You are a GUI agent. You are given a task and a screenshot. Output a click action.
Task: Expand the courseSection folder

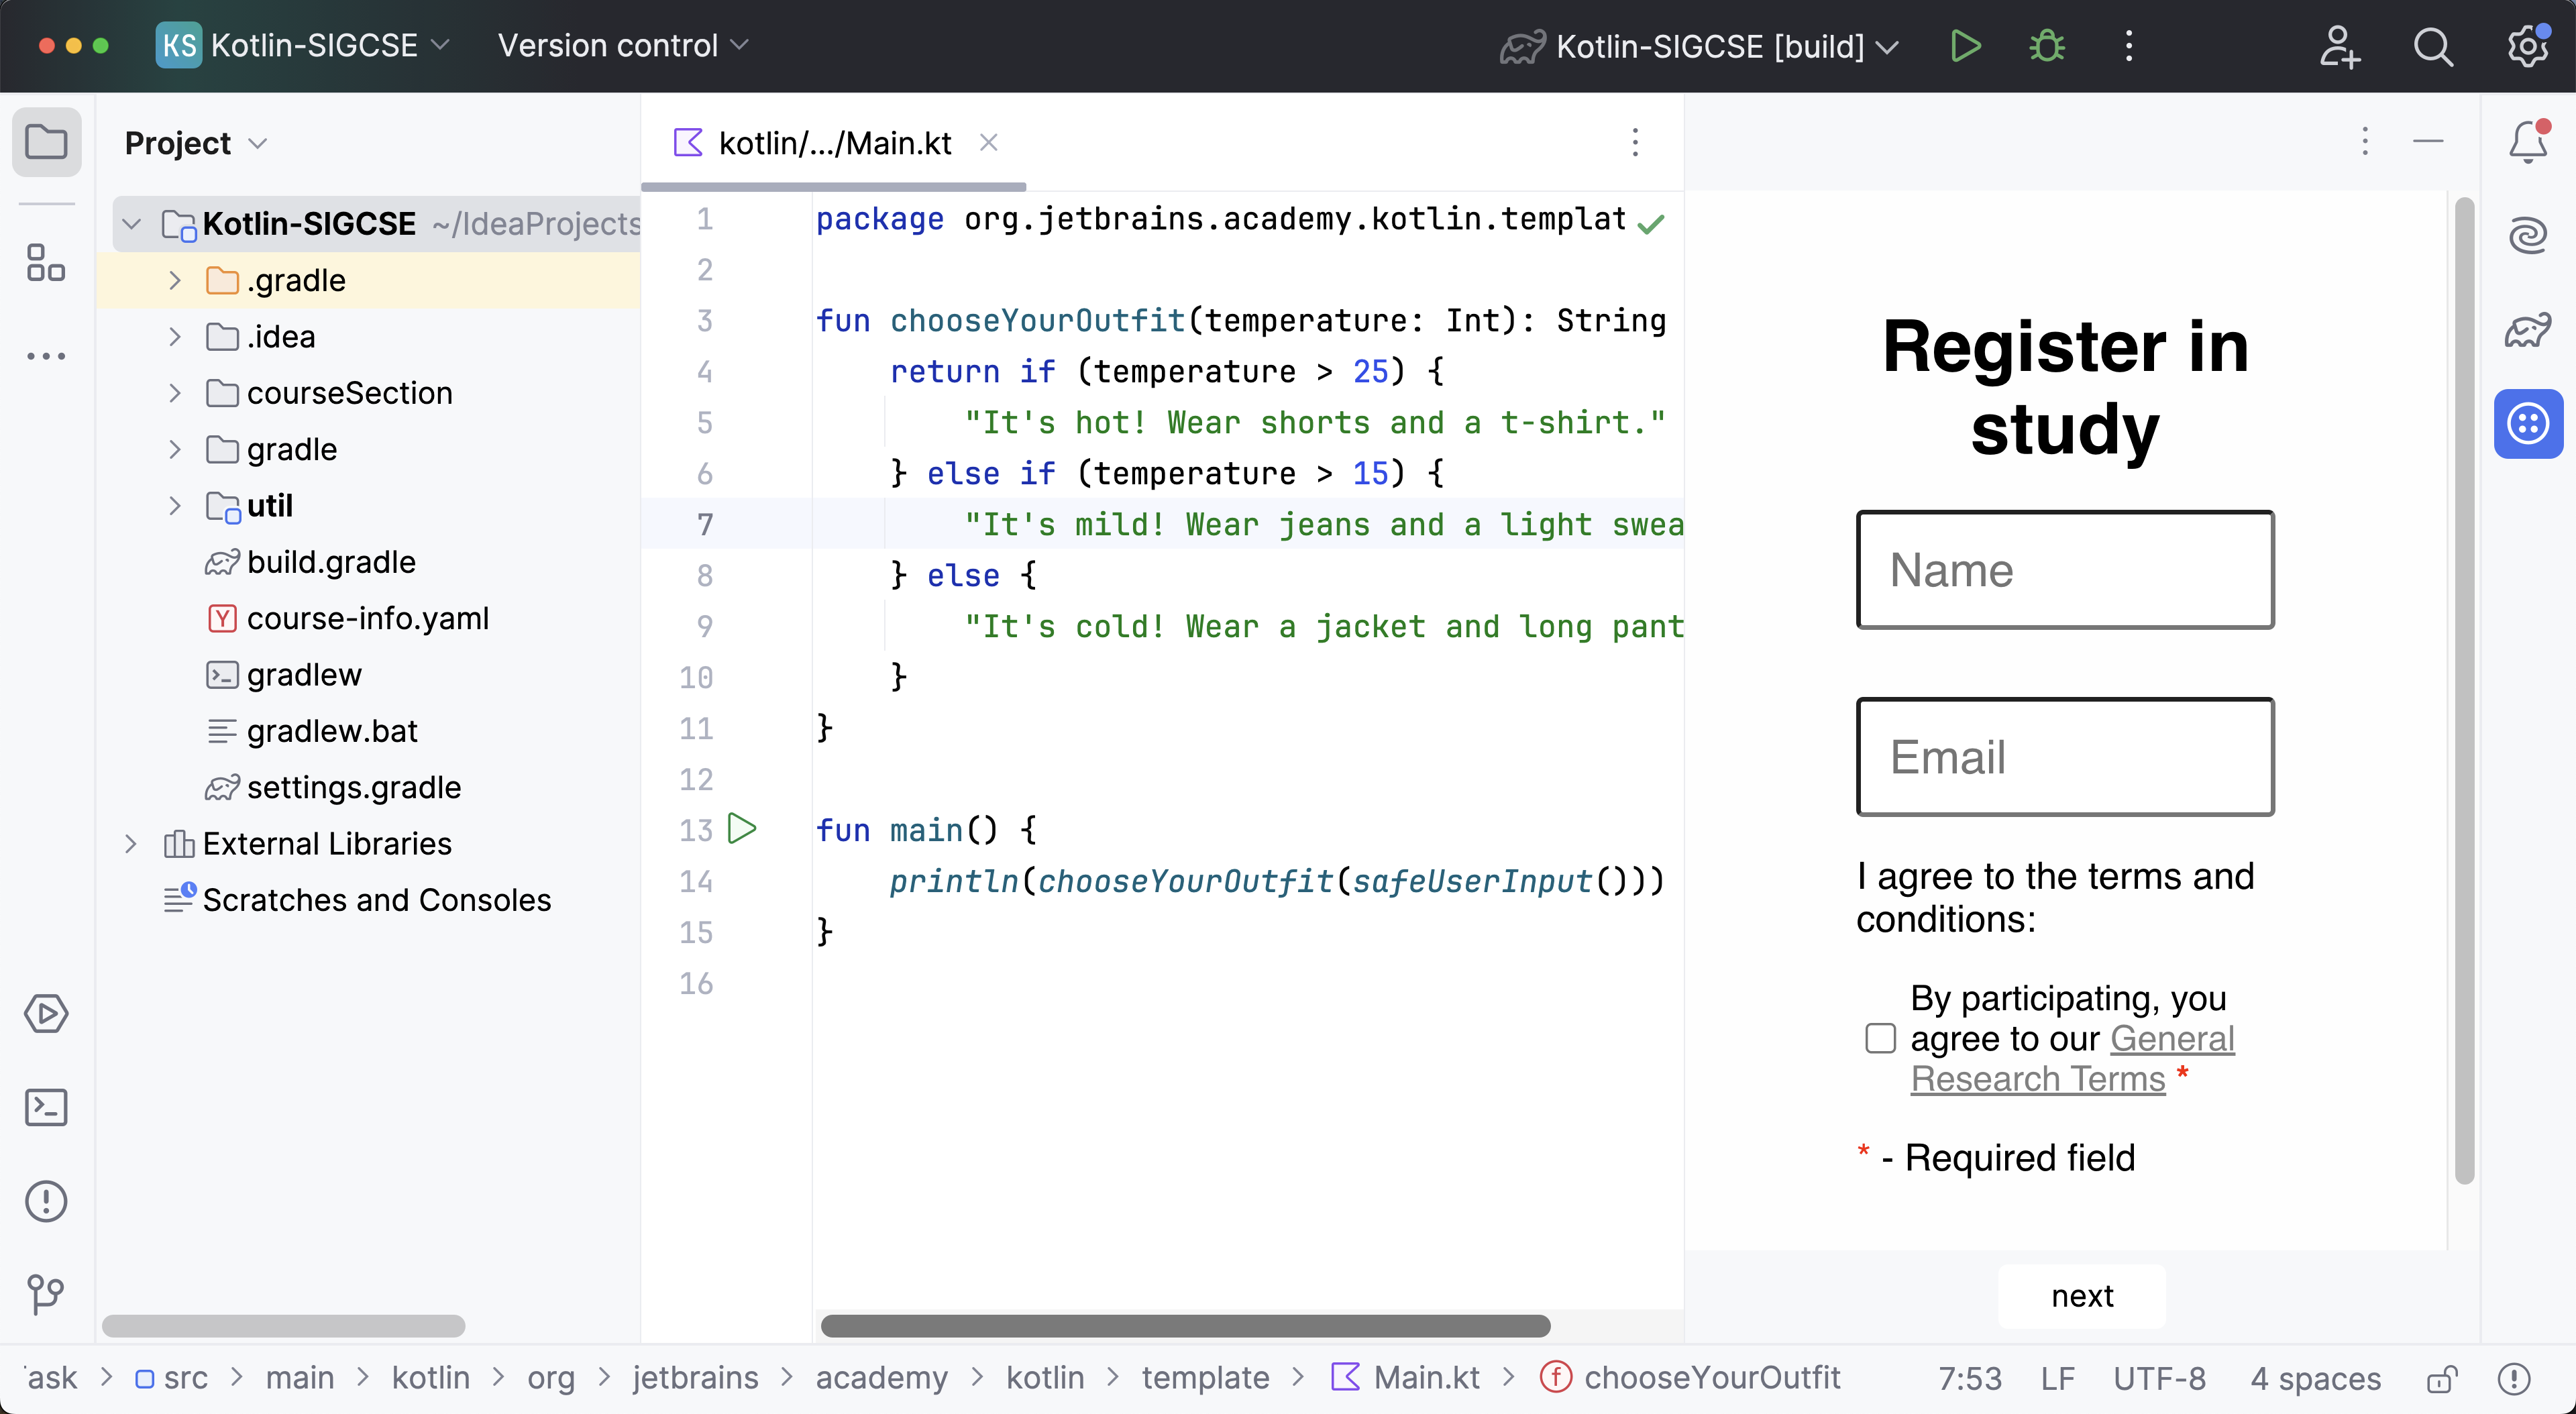pyautogui.click(x=175, y=393)
